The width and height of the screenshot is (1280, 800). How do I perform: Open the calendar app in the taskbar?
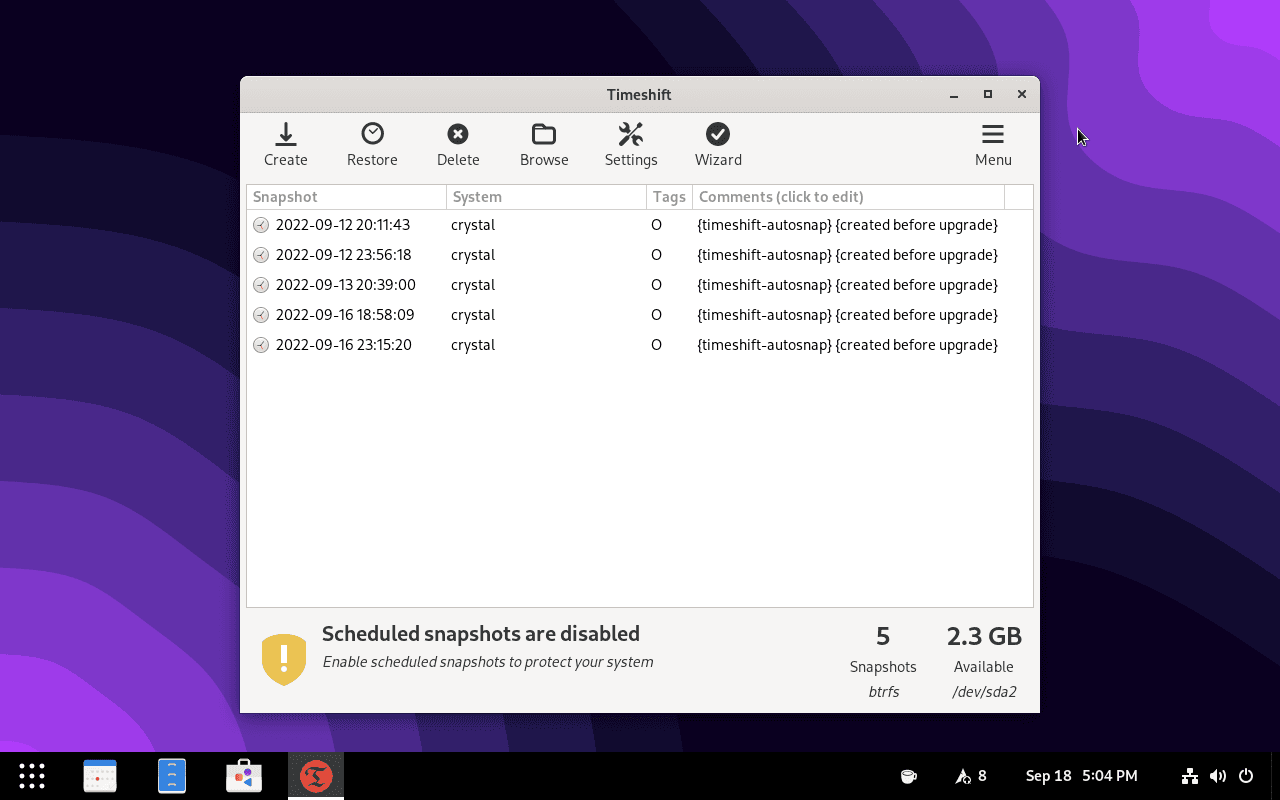click(100, 776)
